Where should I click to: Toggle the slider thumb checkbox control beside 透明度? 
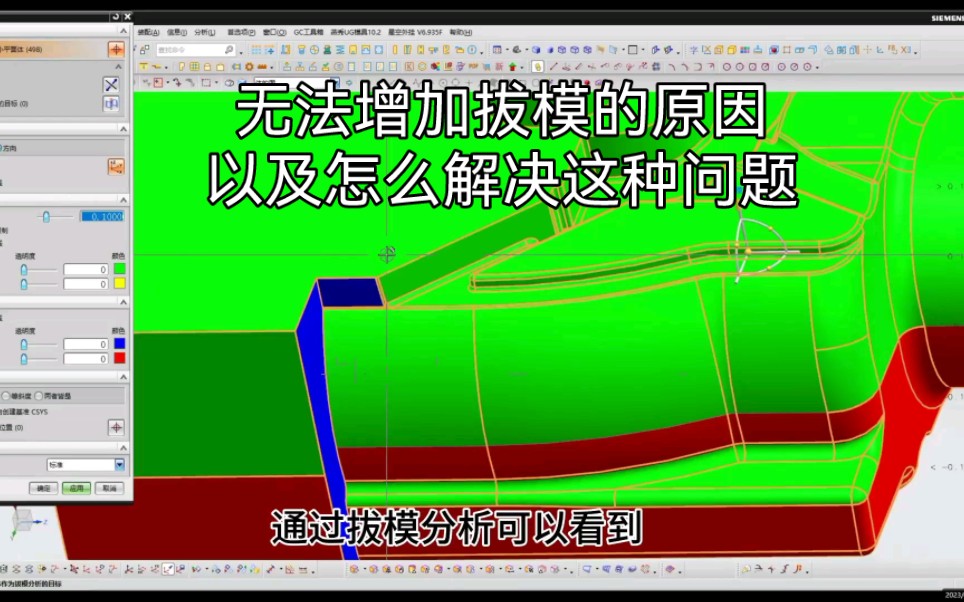24,269
